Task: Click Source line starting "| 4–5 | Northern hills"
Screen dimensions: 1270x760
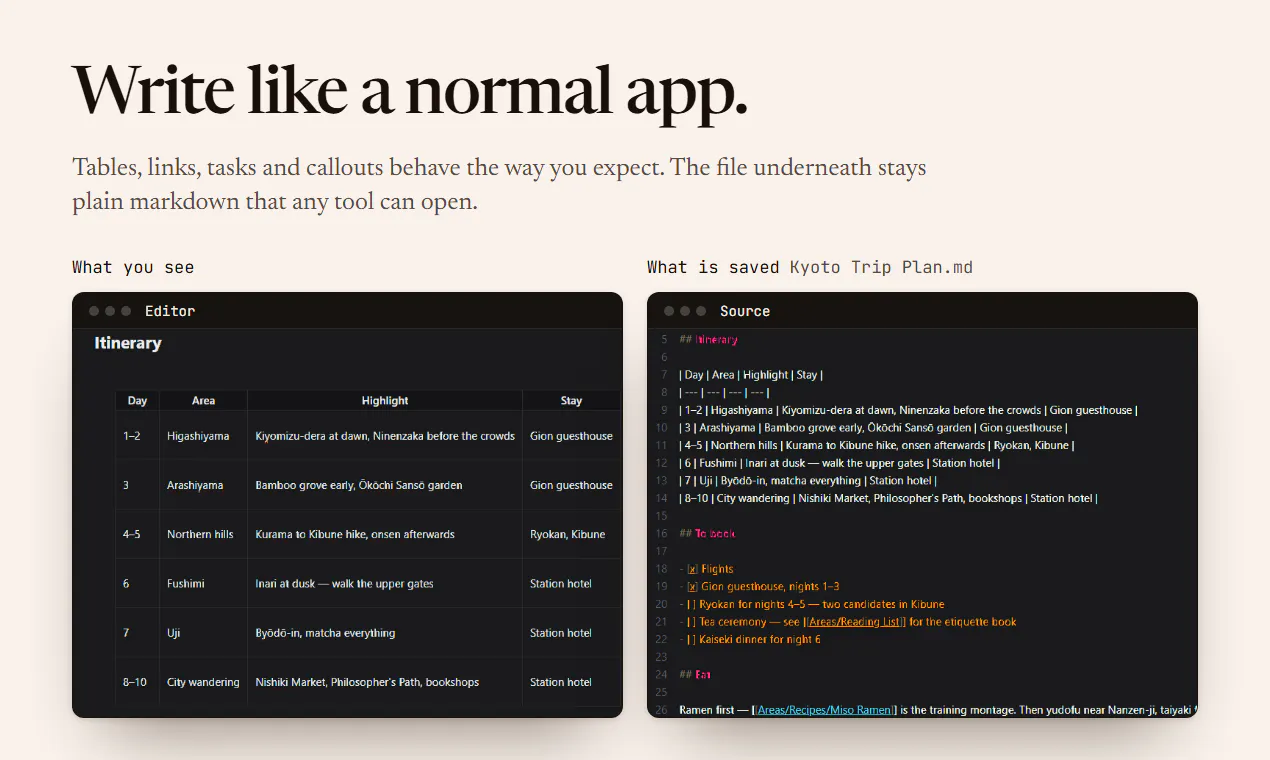Action: pos(877,445)
